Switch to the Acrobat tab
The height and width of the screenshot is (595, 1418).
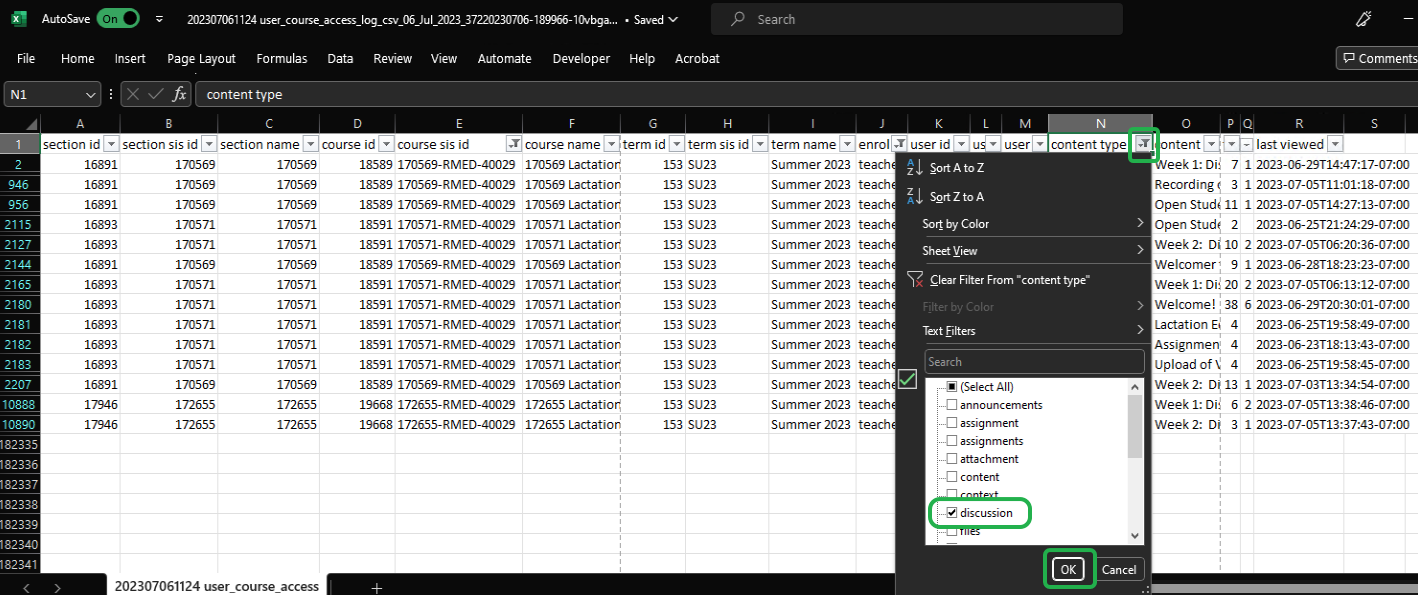(697, 59)
